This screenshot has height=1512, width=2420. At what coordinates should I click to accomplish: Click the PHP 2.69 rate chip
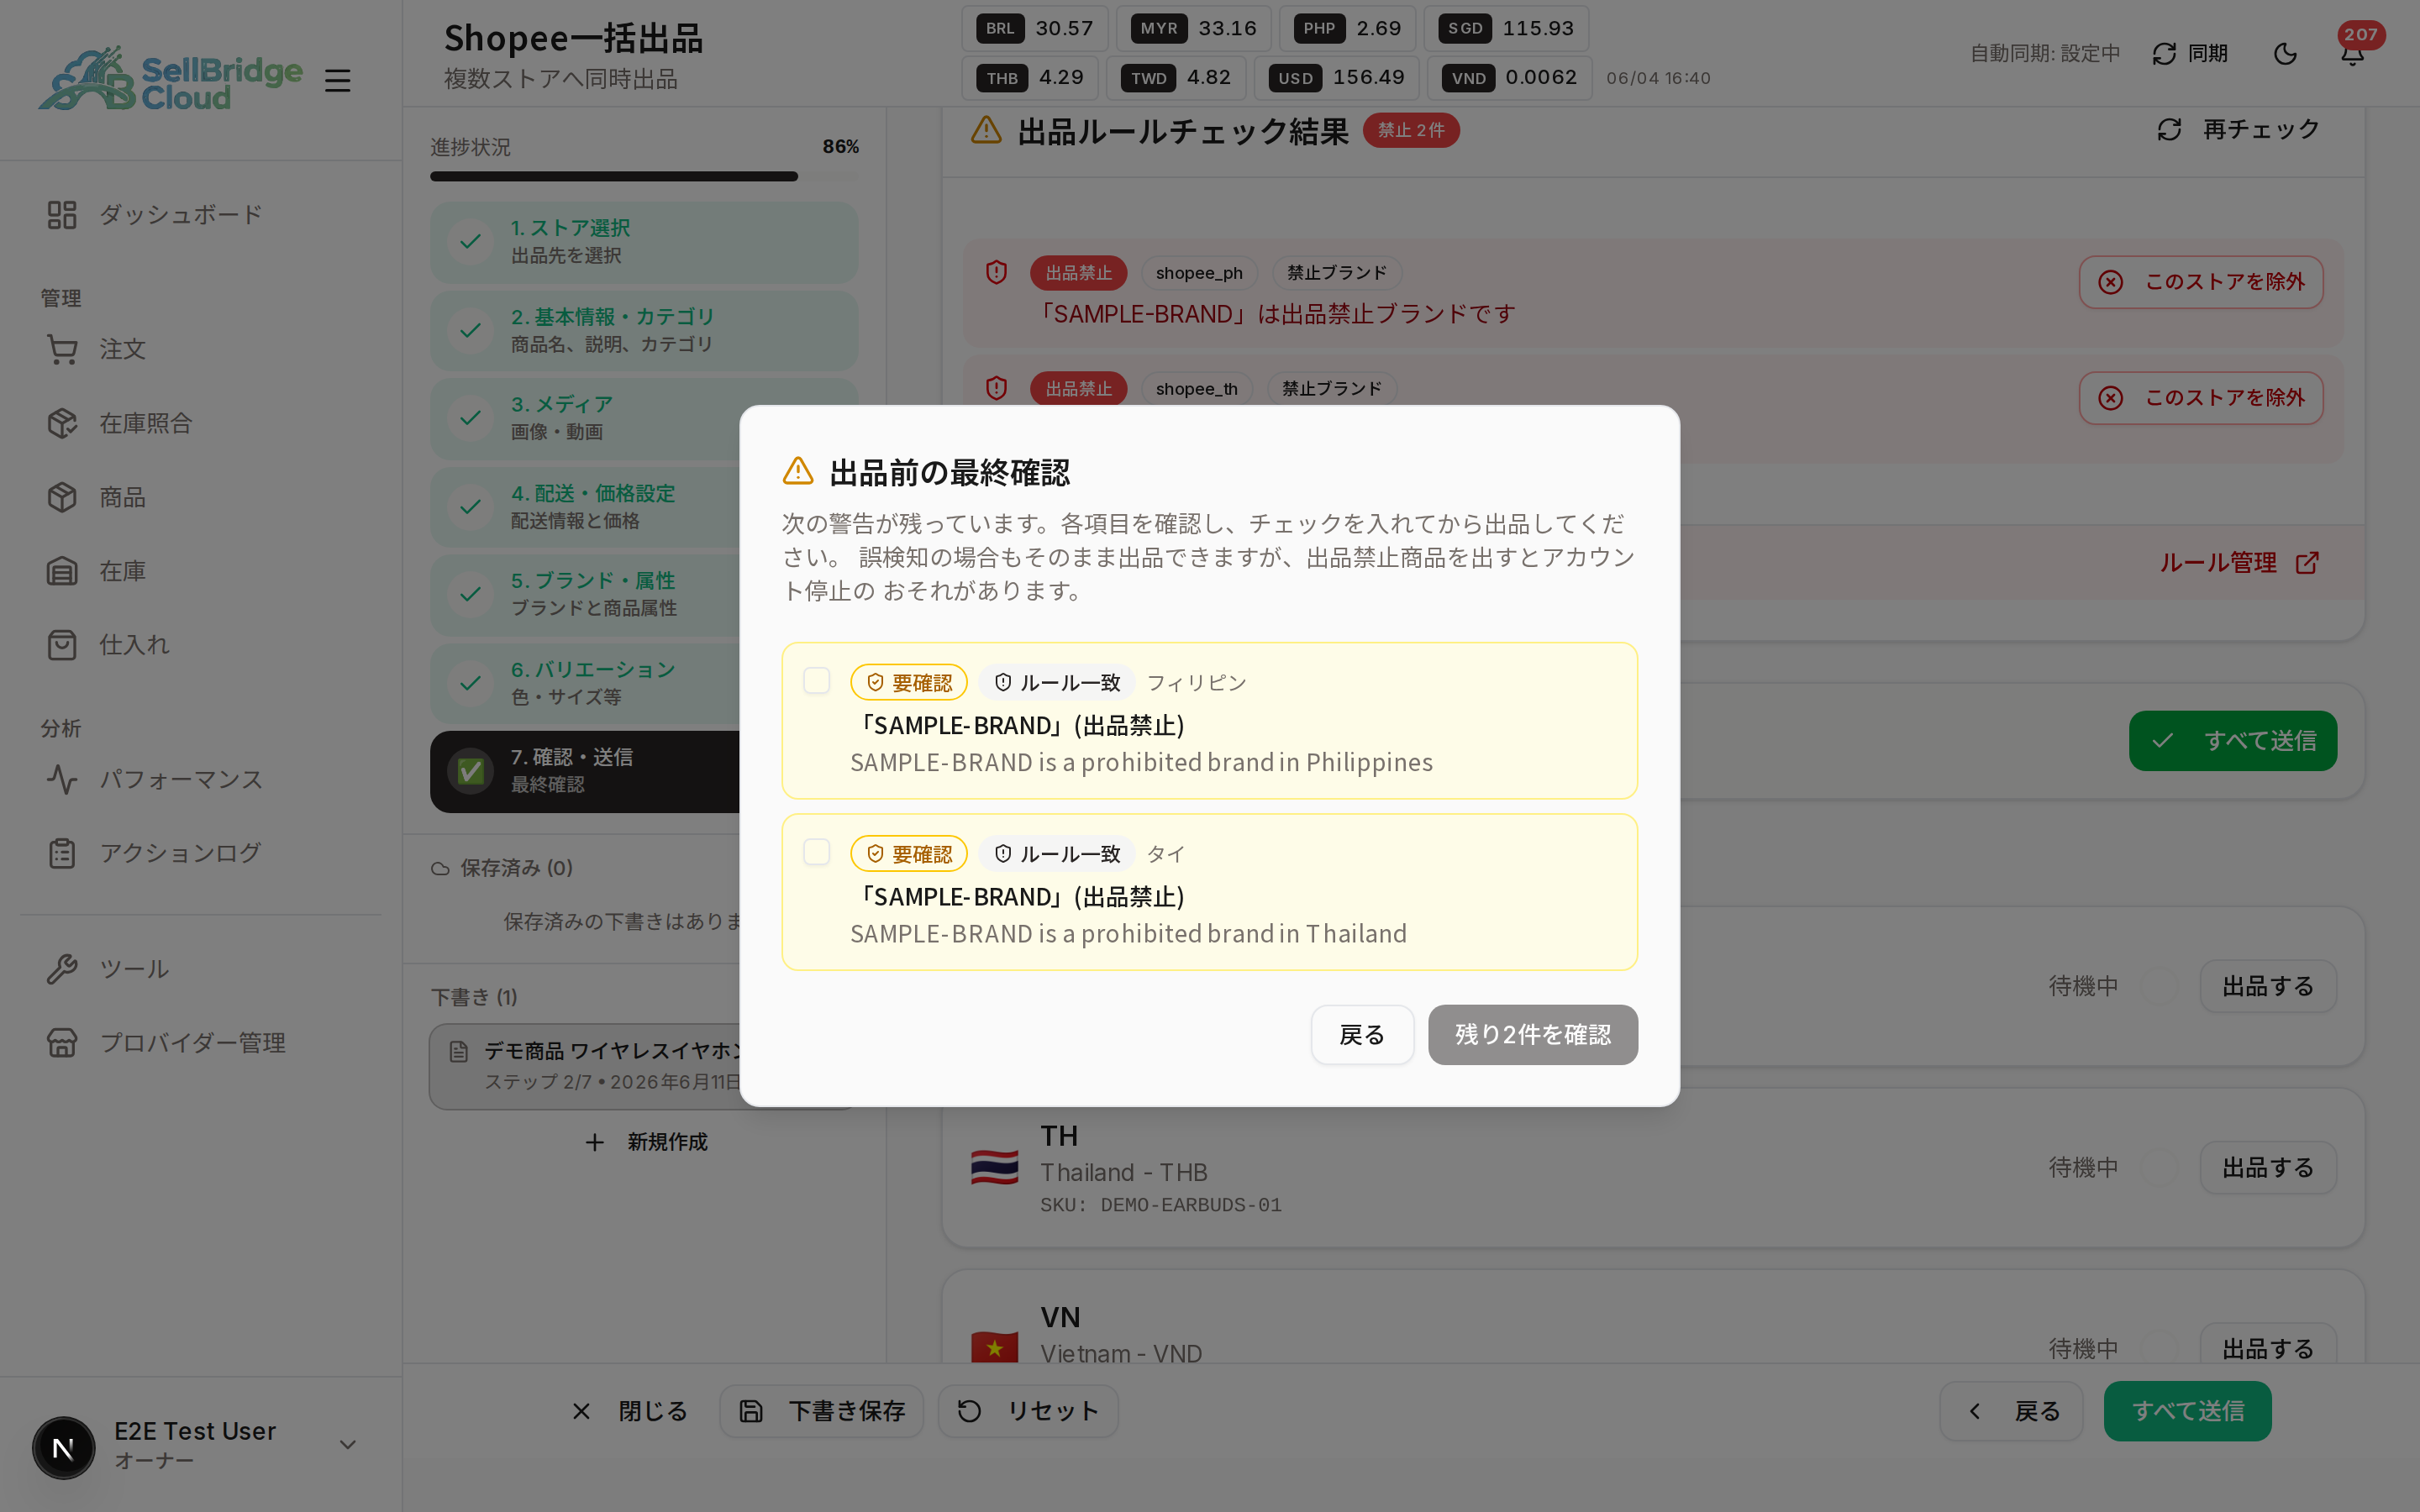[1347, 28]
